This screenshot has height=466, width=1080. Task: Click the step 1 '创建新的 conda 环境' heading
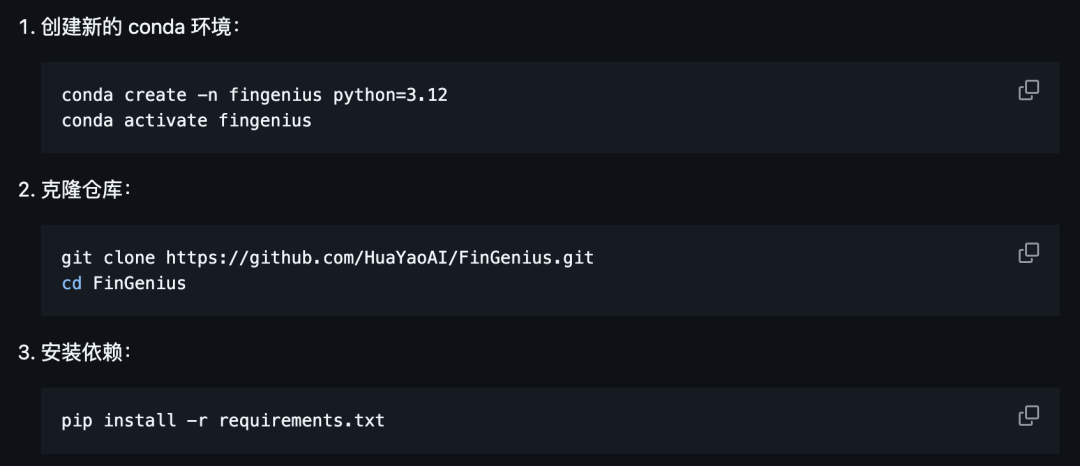pyautogui.click(x=138, y=27)
